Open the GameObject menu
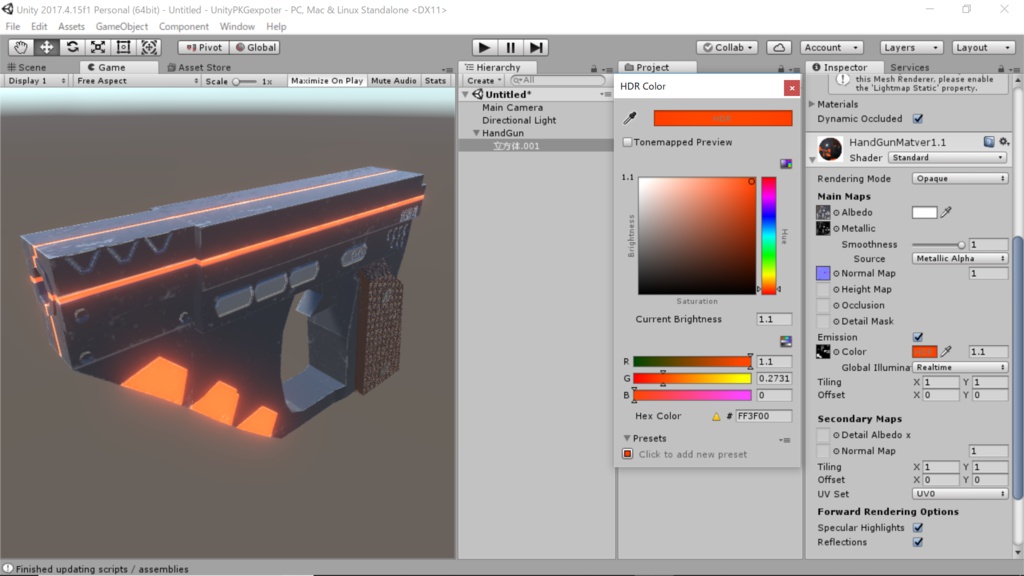The image size is (1024, 576). point(121,27)
